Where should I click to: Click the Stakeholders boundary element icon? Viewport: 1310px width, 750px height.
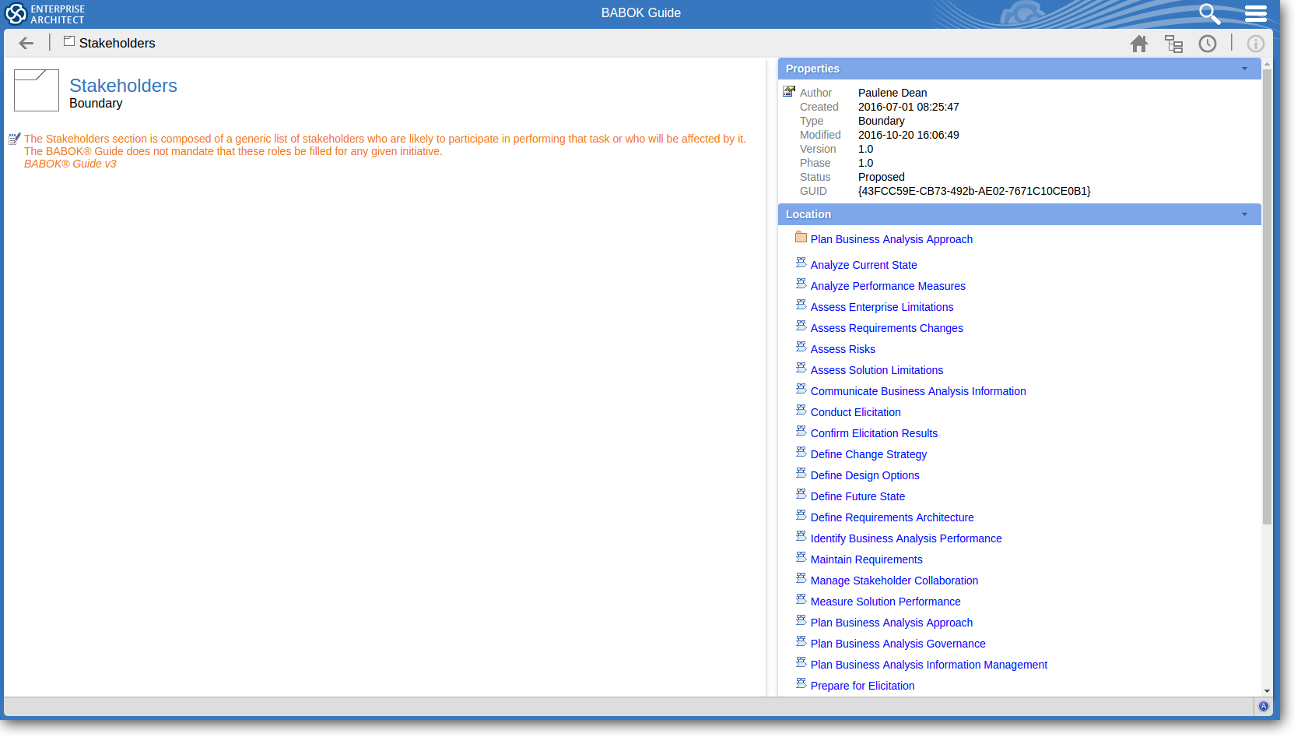(36, 90)
